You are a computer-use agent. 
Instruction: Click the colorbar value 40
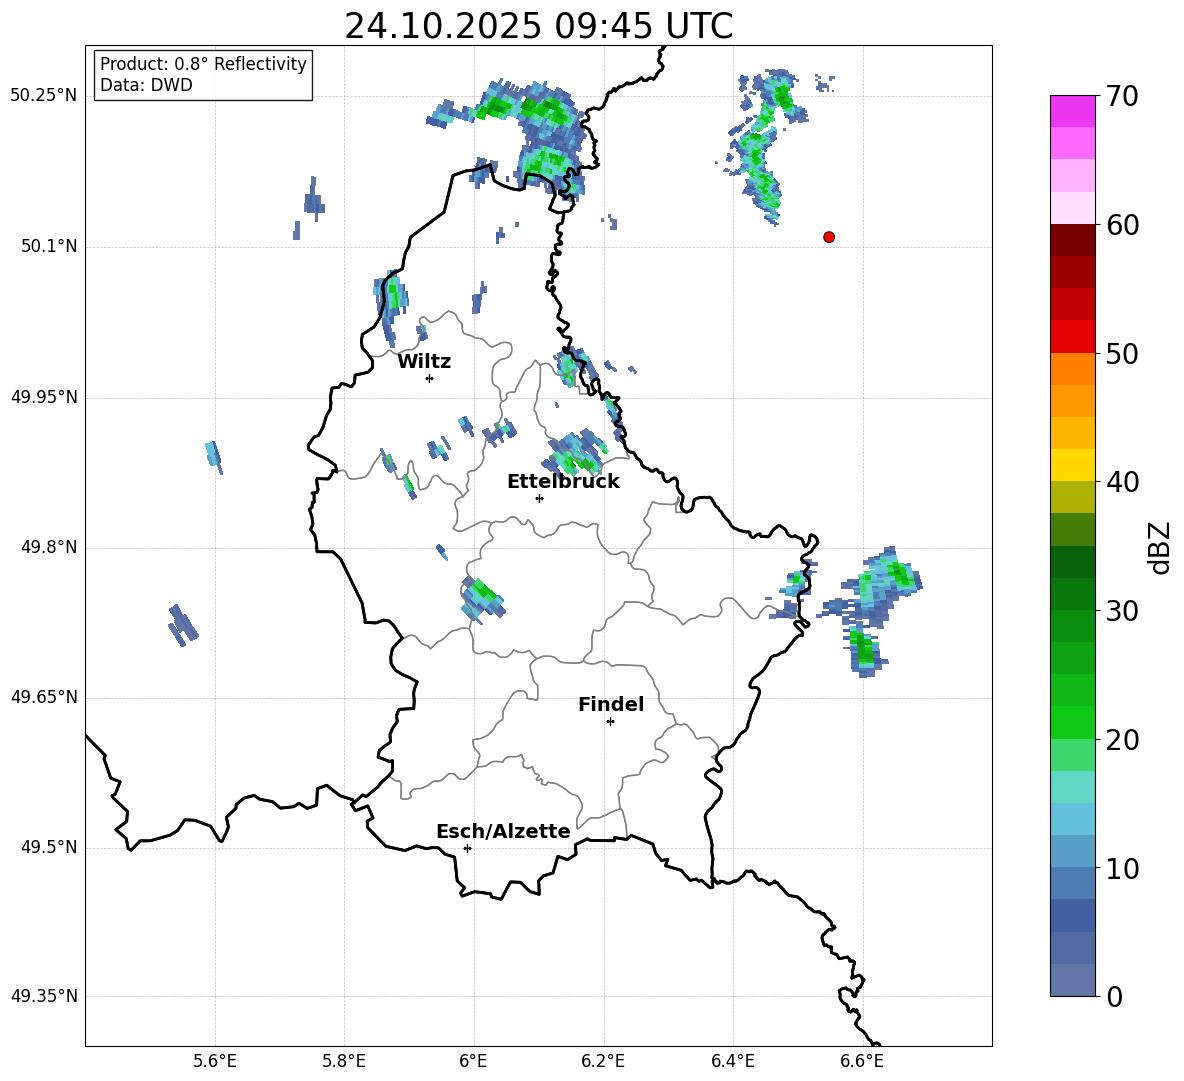[1122, 482]
